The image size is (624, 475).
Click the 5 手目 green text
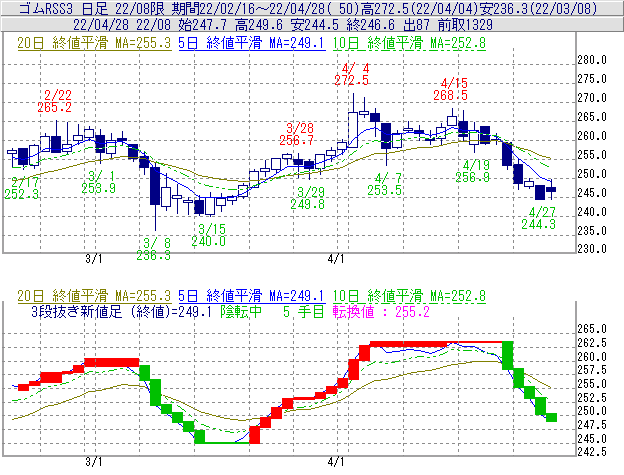303,311
